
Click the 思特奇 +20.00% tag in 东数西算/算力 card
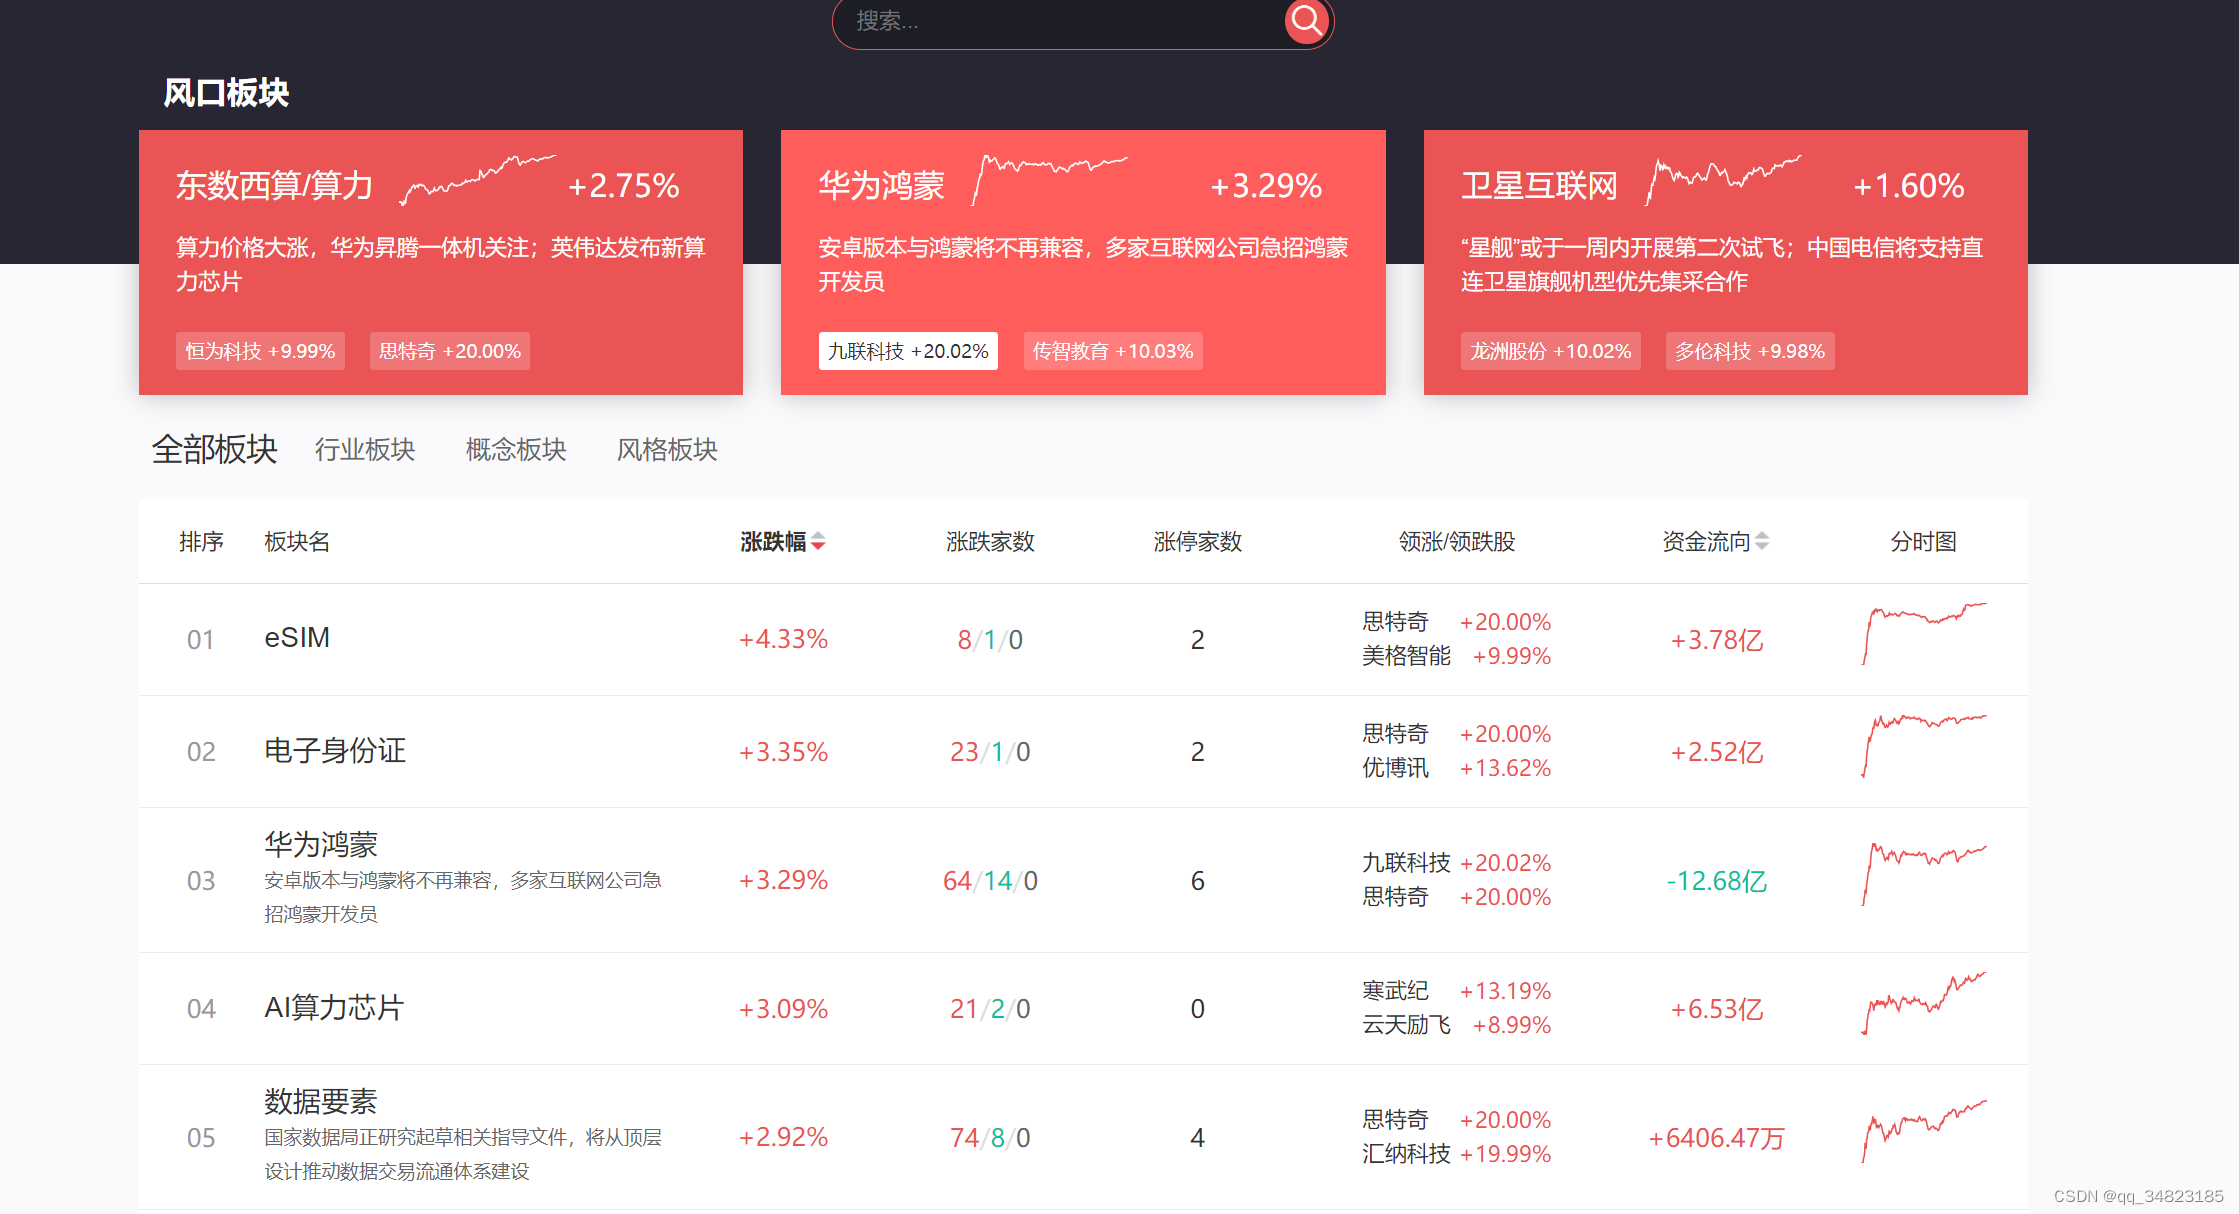[449, 351]
